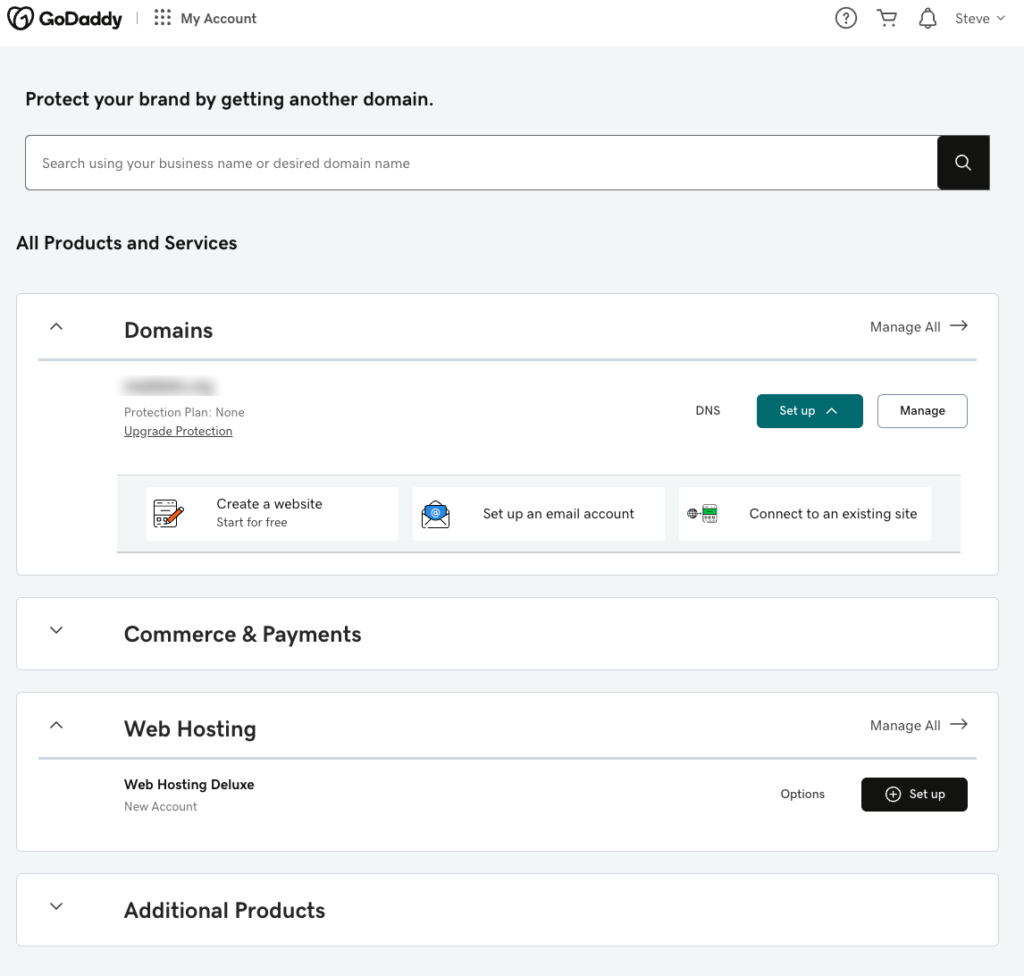Open the Steve account dropdown
The height and width of the screenshot is (976, 1024).
point(979,18)
